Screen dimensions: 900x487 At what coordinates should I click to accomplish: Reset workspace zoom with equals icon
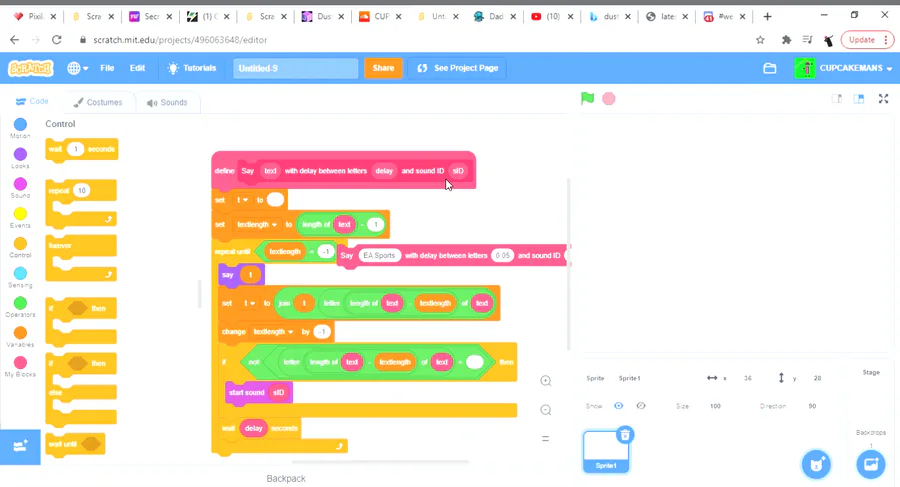tap(545, 439)
